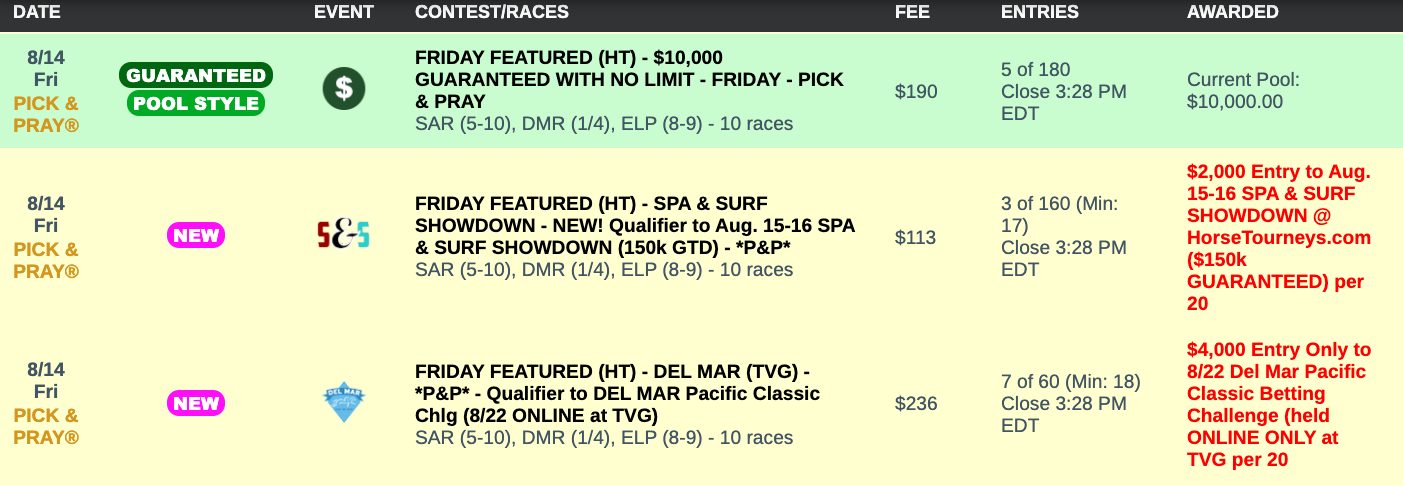Image resolution: width=1403 pixels, height=485 pixels.
Task: Click the EVENT column header
Action: [343, 12]
